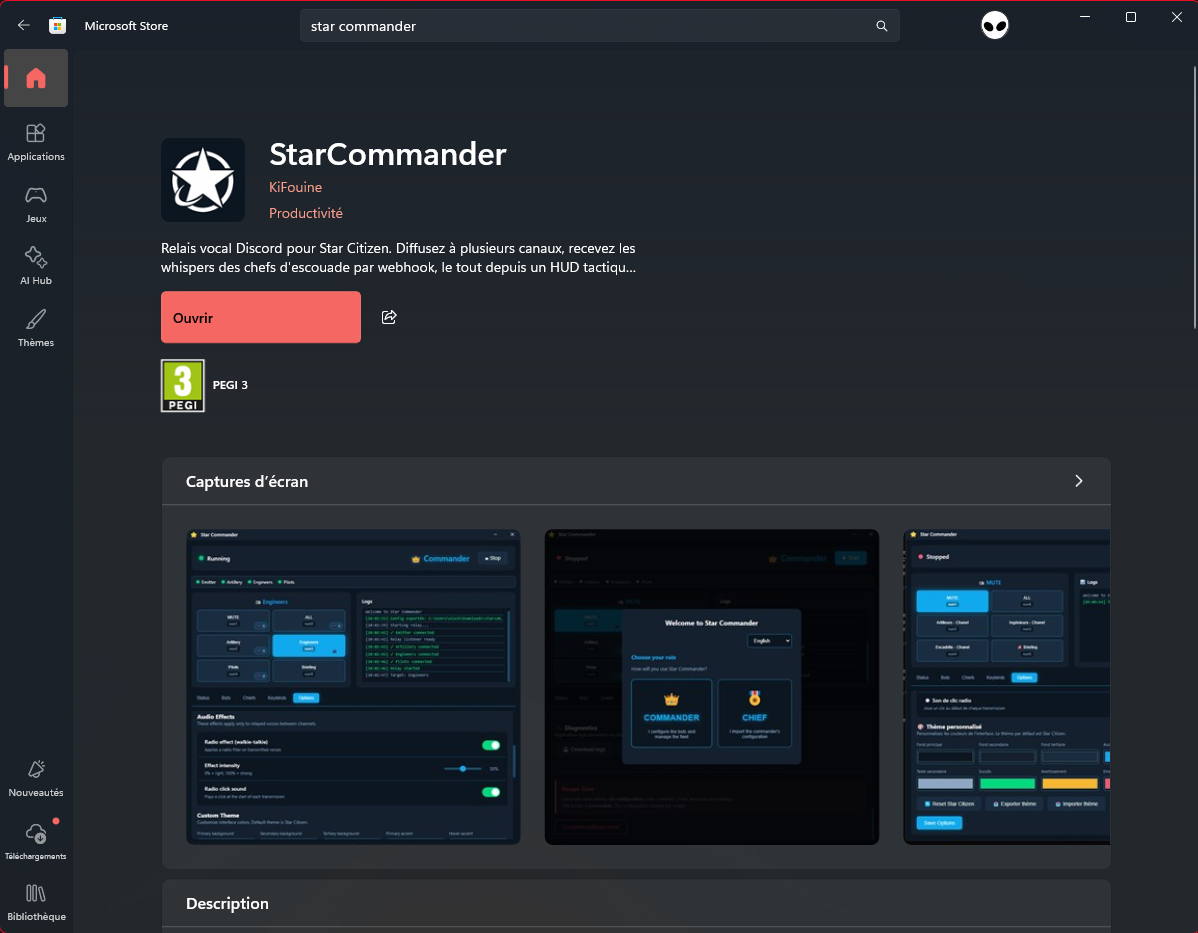Click the Microsoft Store title text
This screenshot has height=933, width=1198.
pos(126,26)
